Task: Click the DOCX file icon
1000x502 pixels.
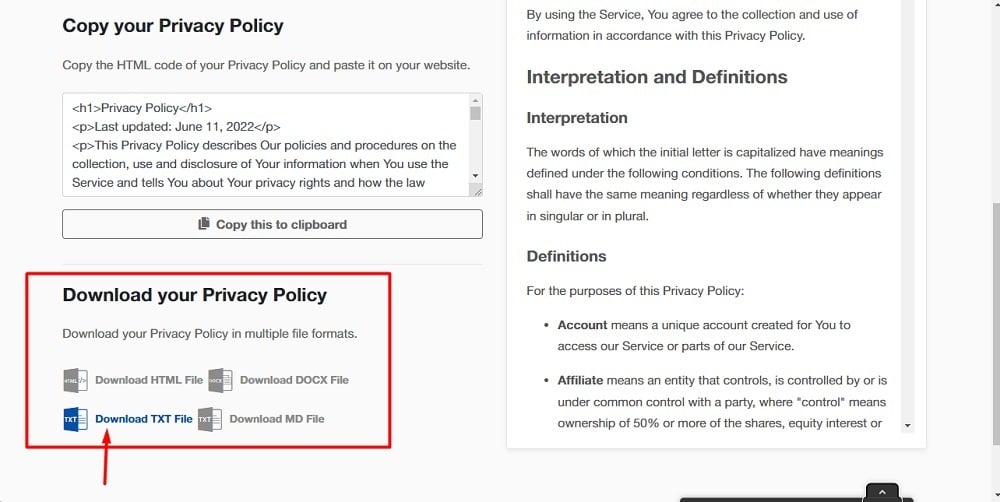Action: pos(220,380)
